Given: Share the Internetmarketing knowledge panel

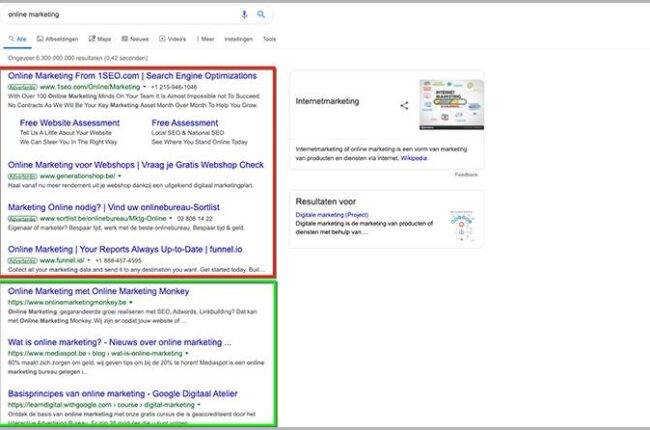Looking at the screenshot, I should [x=403, y=105].
